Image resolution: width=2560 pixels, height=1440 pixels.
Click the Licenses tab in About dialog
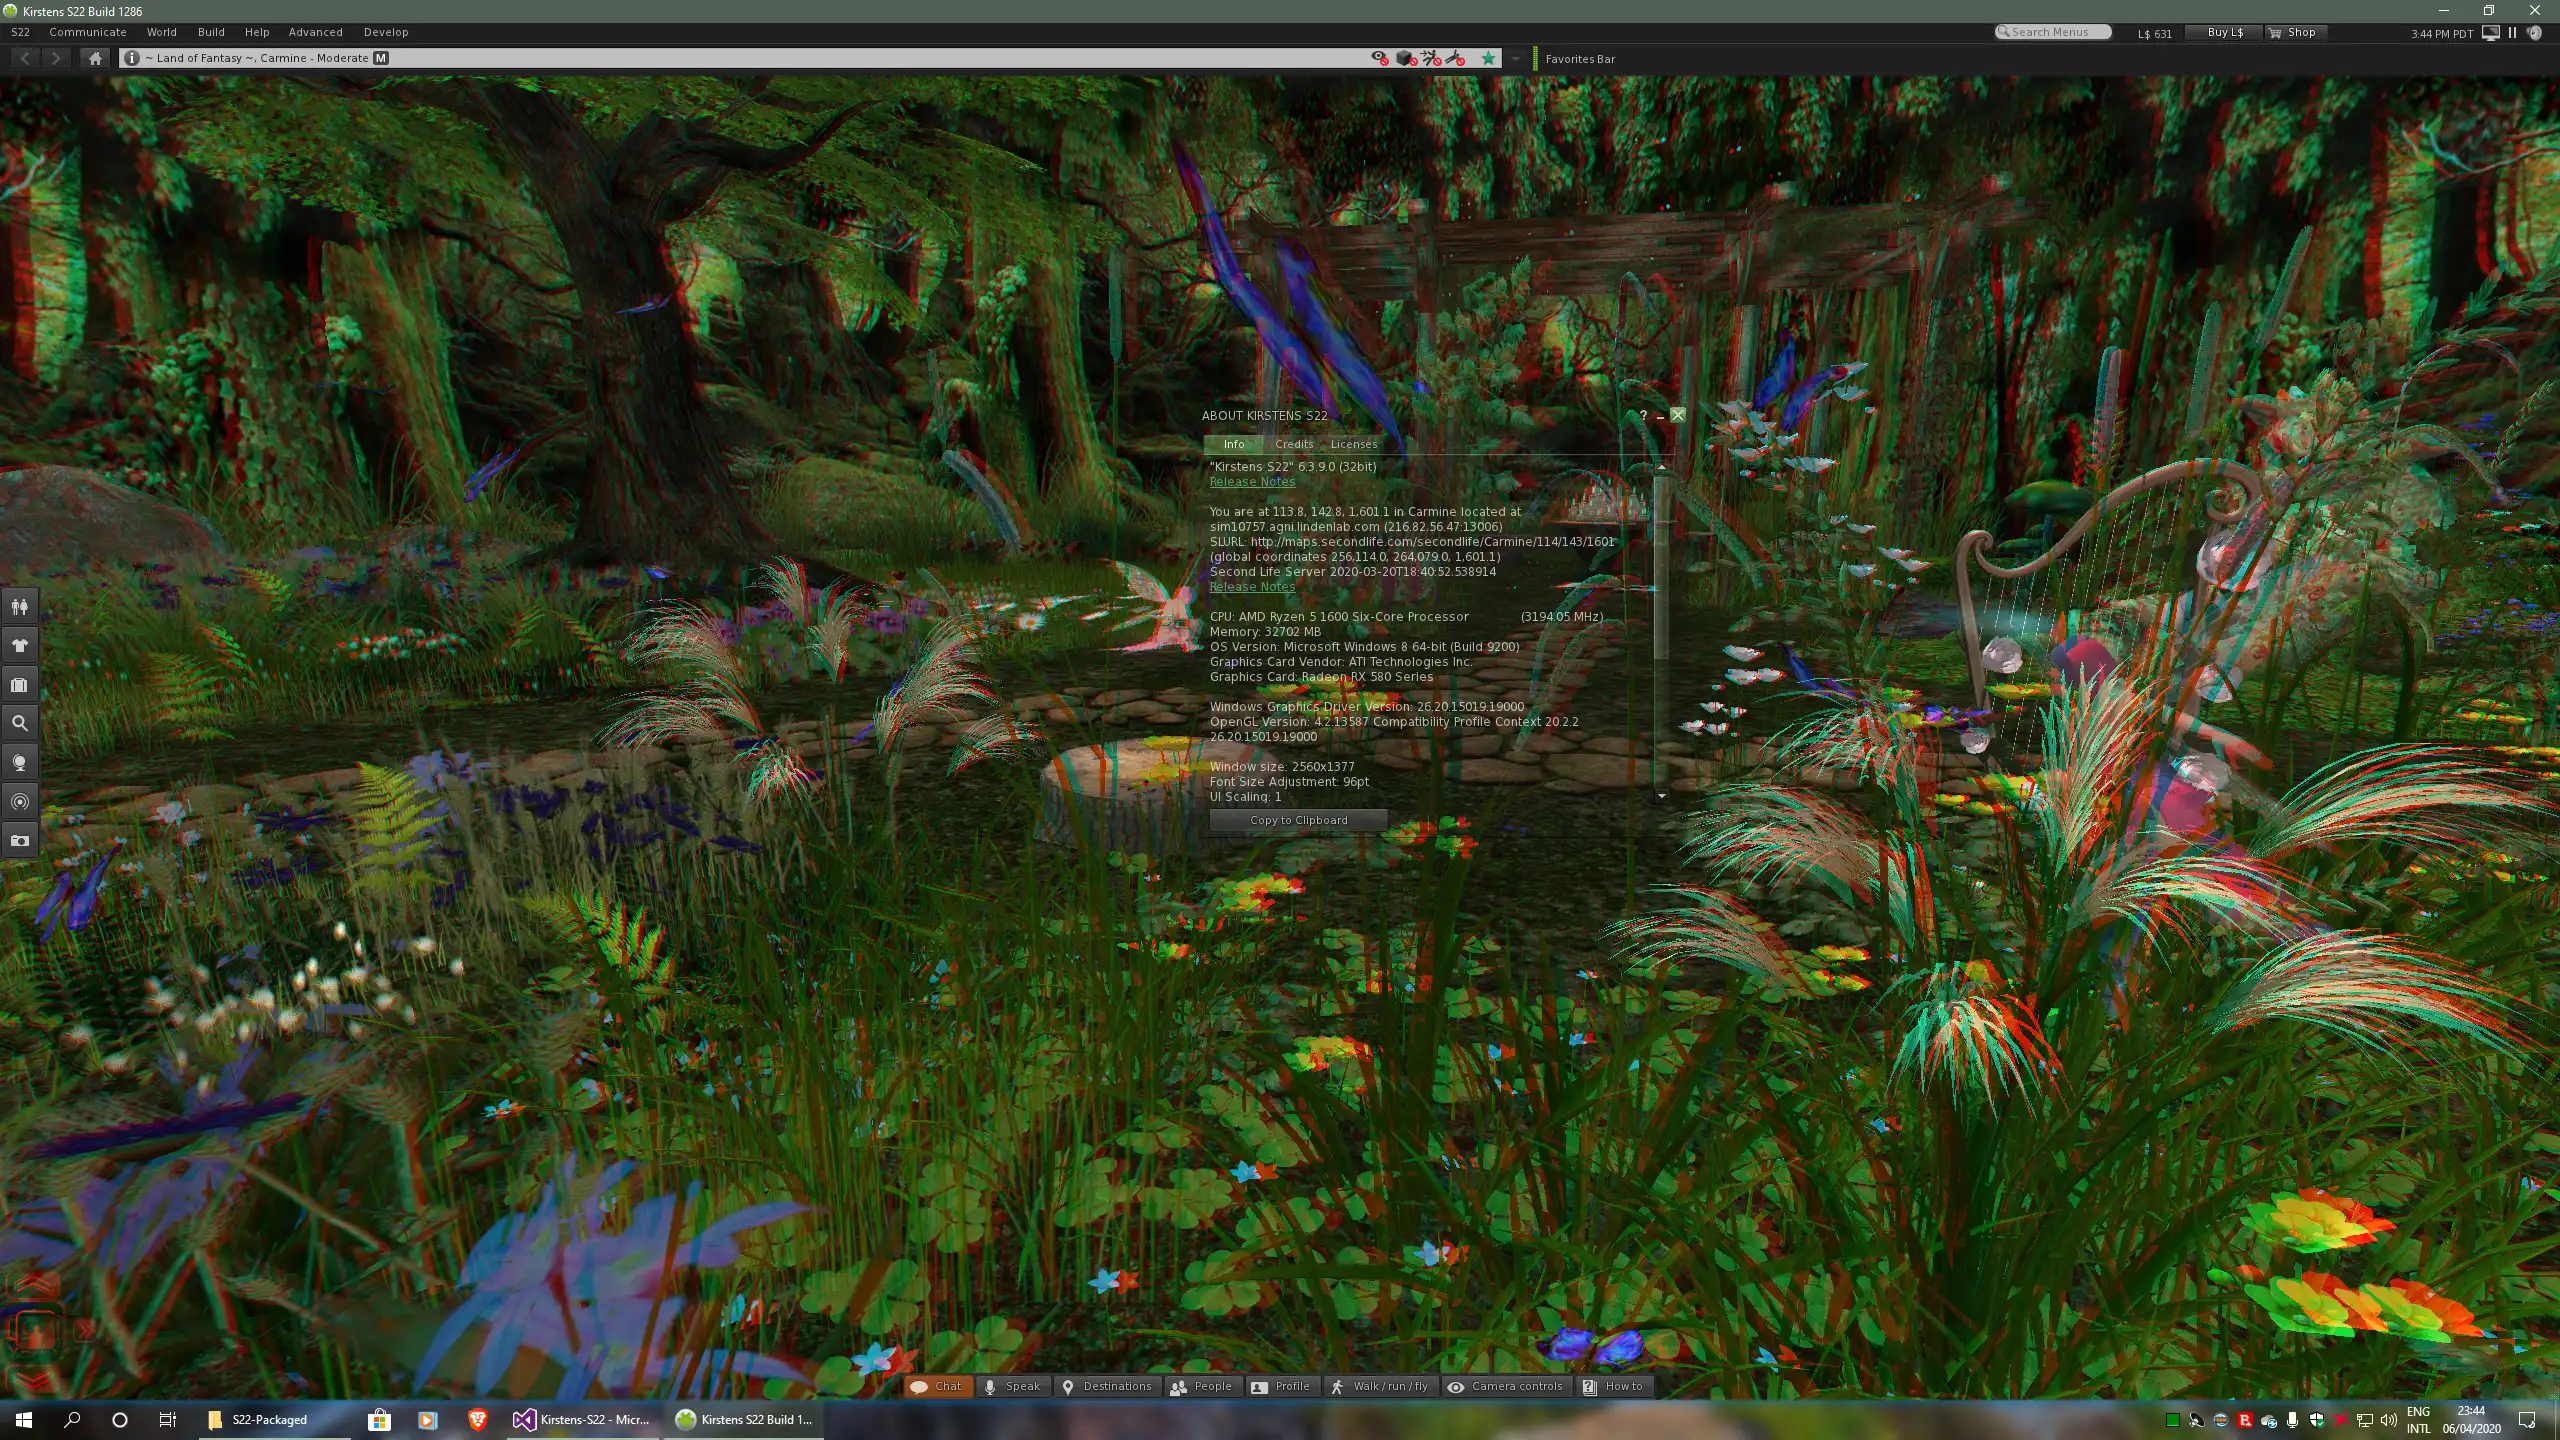(1352, 441)
